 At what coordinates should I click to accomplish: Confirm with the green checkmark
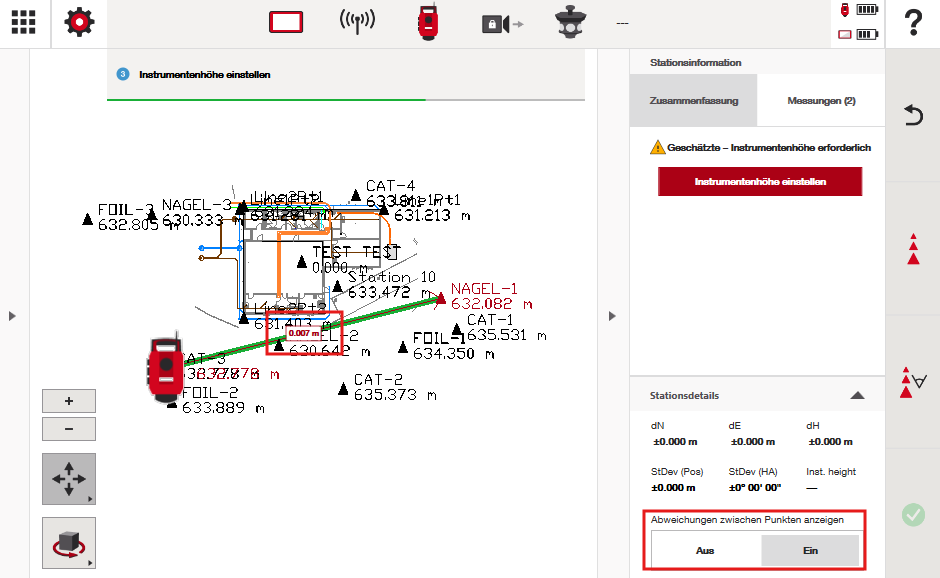click(912, 515)
